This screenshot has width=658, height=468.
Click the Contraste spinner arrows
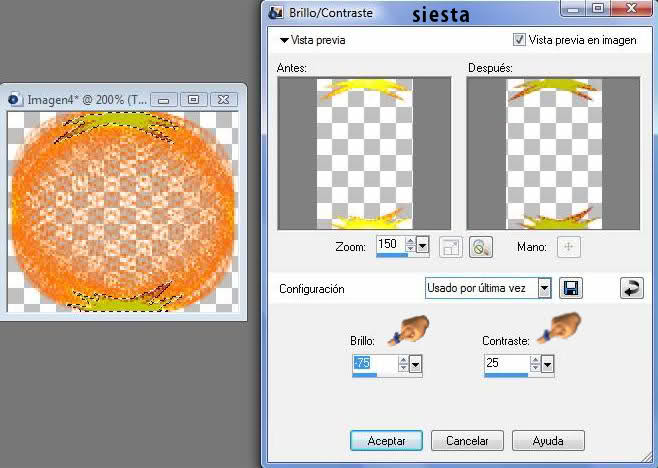[x=535, y=364]
